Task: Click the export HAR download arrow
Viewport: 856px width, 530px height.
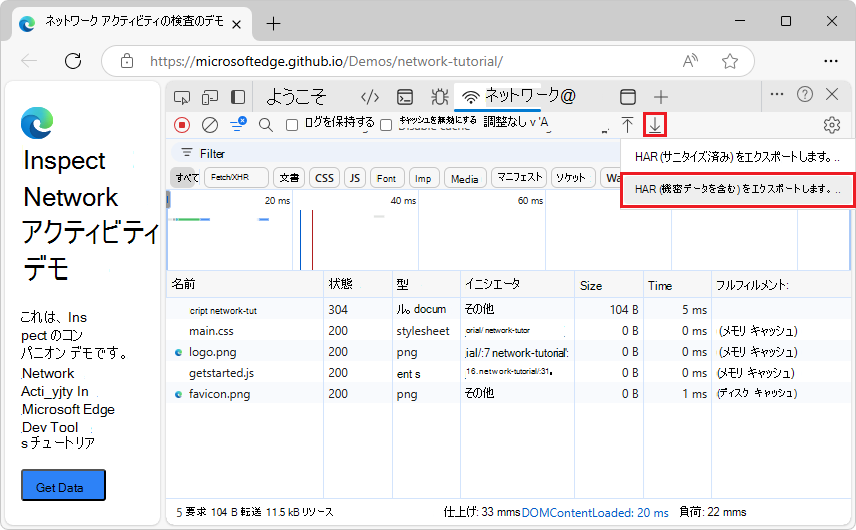Action: (x=655, y=125)
